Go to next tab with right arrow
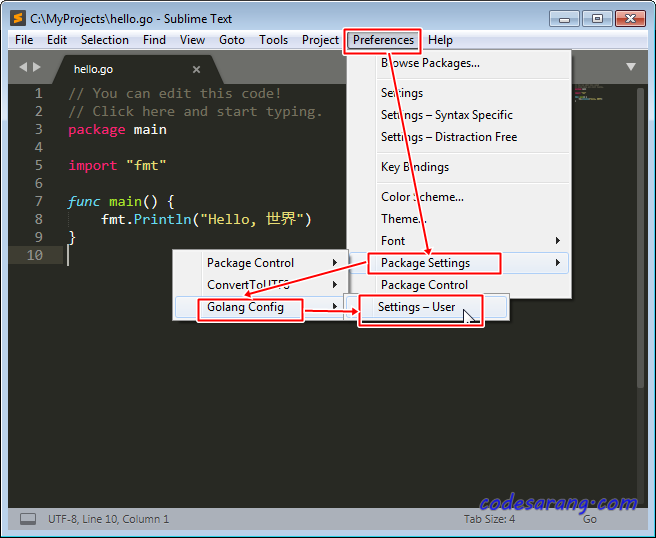 tap(37, 67)
